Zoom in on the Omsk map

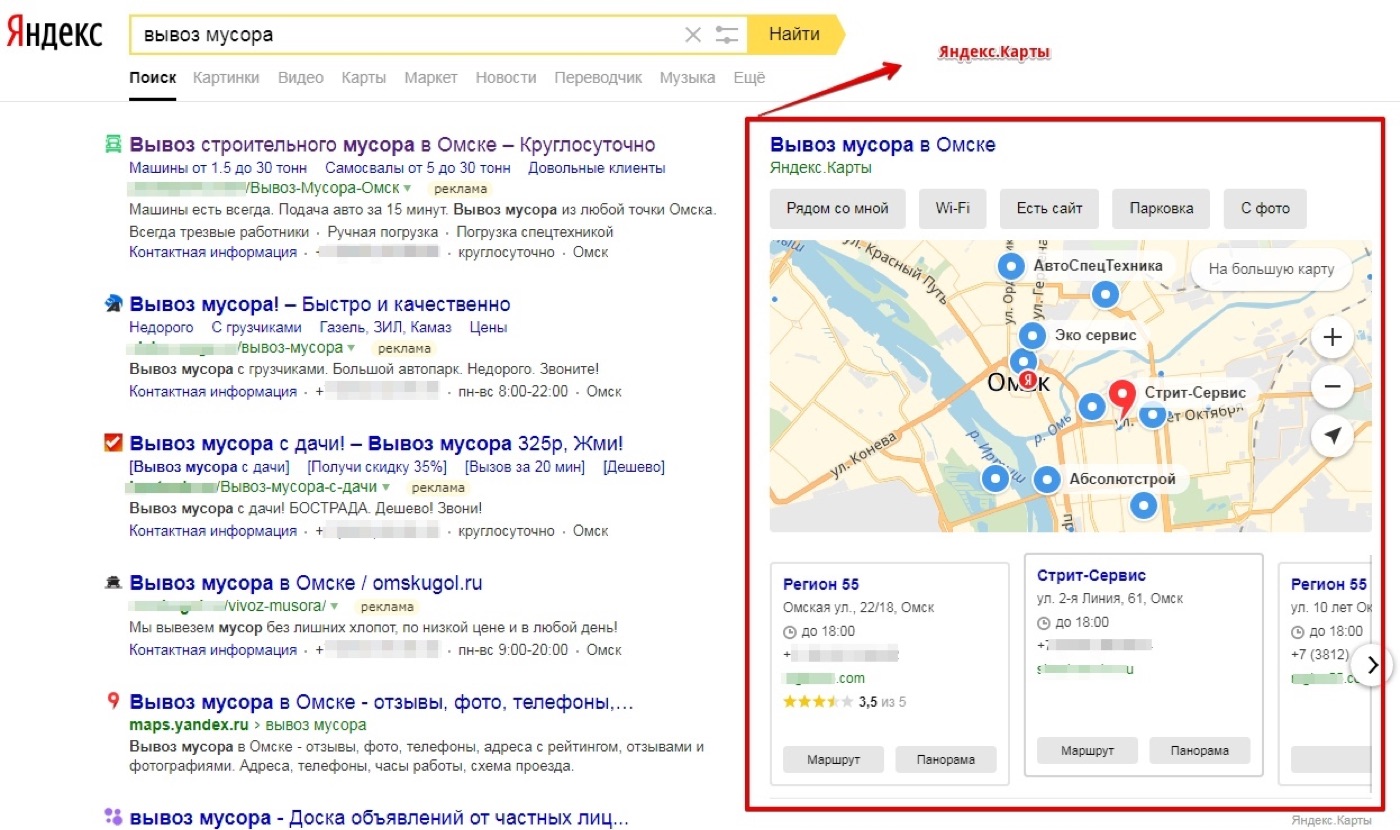coord(1332,338)
